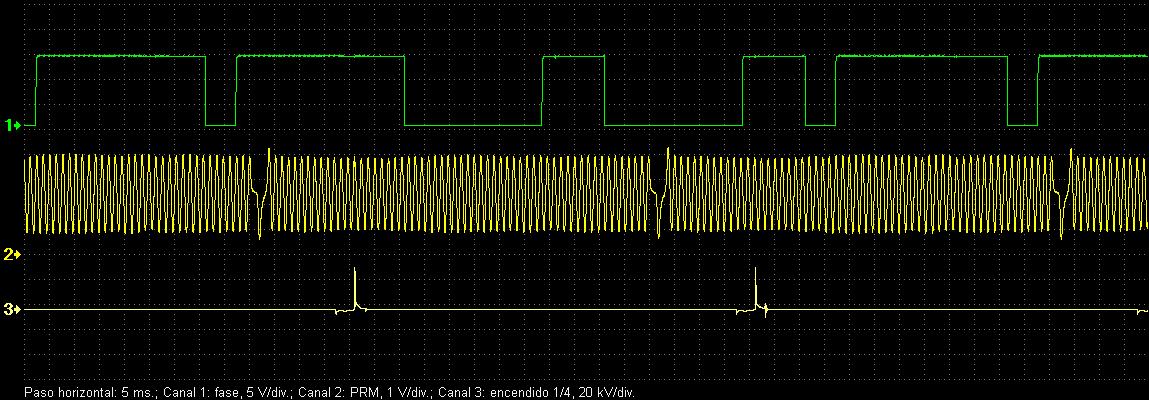This screenshot has width=1149, height=400.
Task: Click the second missing-tooth gap in yellow waveform
Action: coord(663,193)
